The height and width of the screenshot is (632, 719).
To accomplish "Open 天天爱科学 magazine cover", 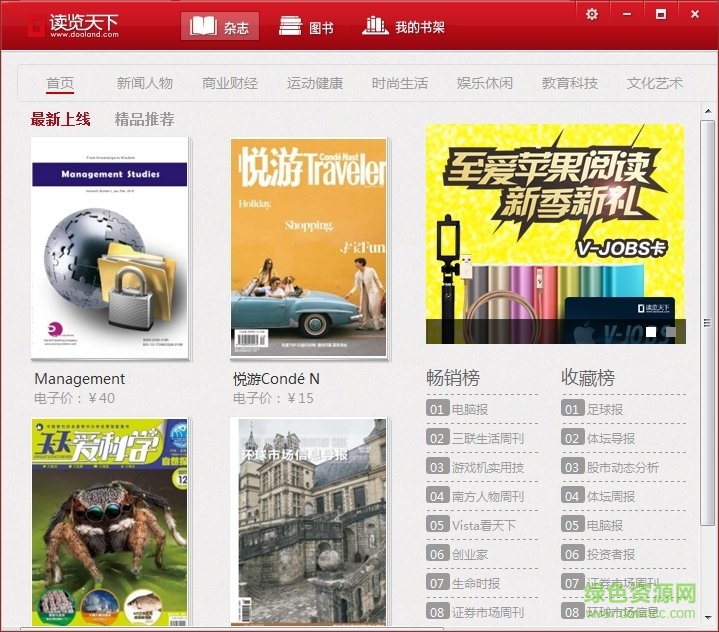I will 110,522.
